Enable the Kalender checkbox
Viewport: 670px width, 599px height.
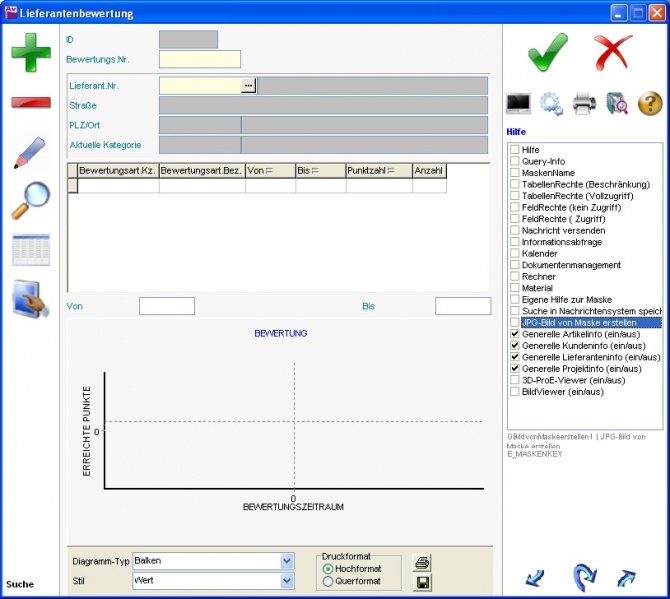[x=515, y=254]
